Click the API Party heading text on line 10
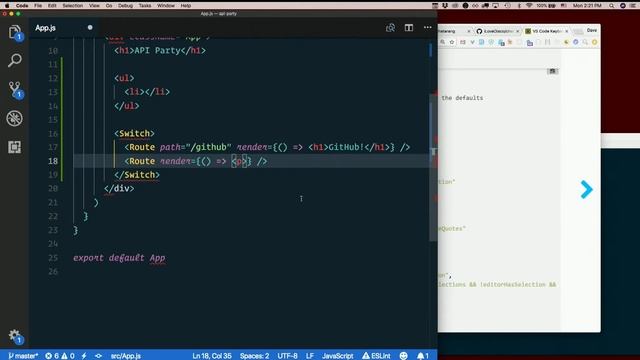640x360 pixels. [x=157, y=51]
